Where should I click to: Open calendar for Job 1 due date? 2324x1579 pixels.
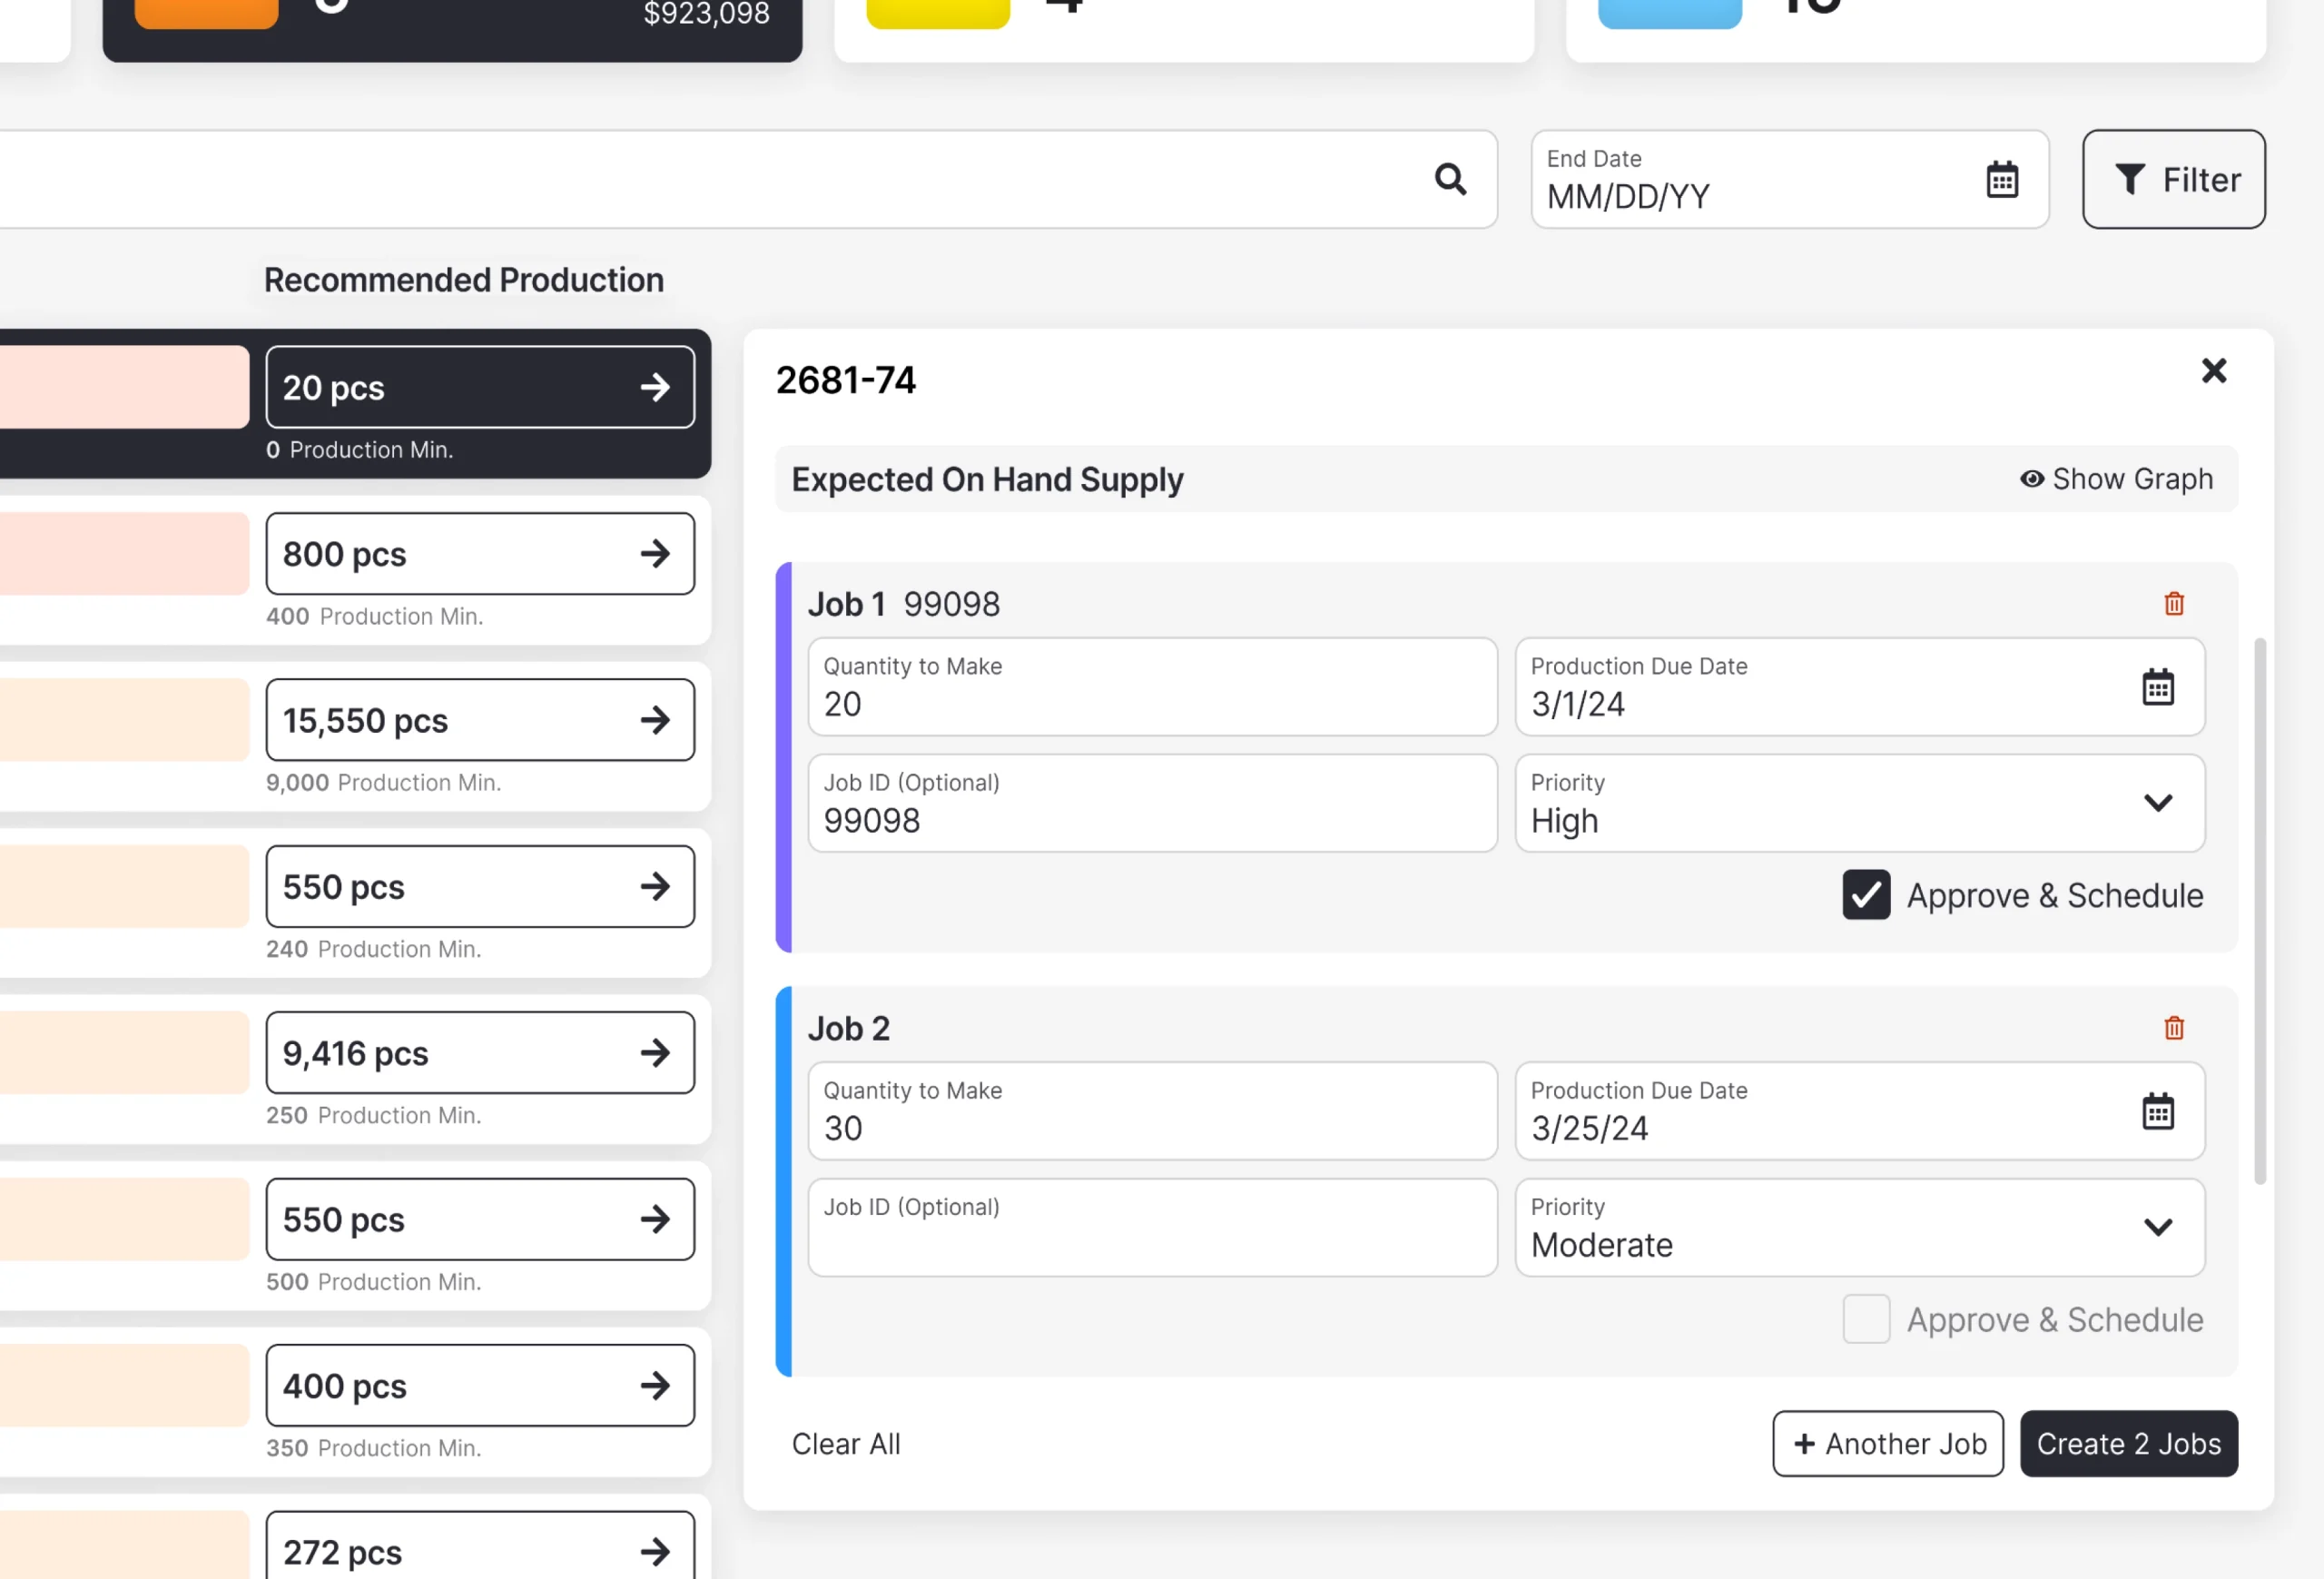[2158, 687]
